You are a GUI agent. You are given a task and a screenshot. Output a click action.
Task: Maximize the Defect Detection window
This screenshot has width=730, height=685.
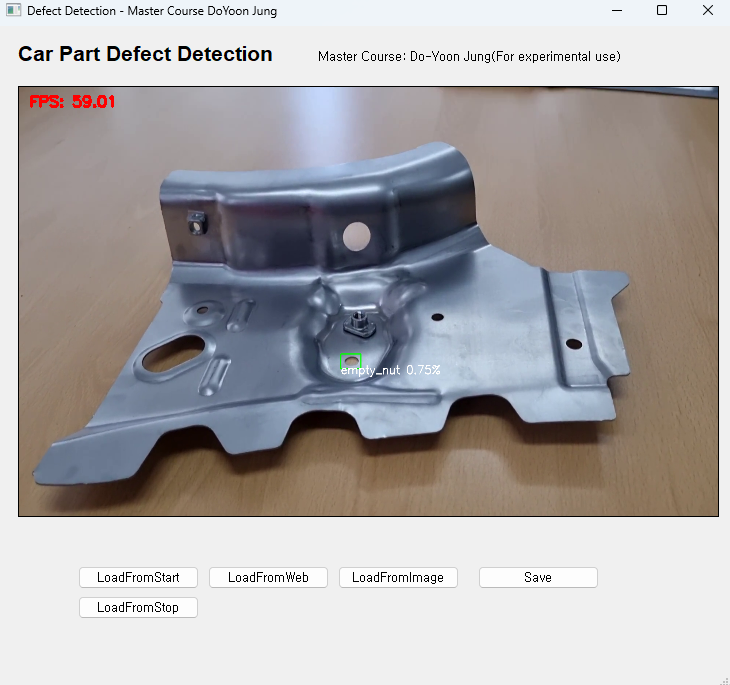click(x=662, y=11)
